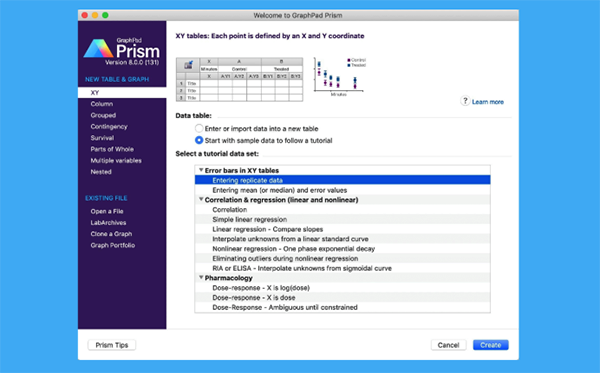Select 'Interpolate unknowns from a linear standard curve'

[x=342, y=239]
